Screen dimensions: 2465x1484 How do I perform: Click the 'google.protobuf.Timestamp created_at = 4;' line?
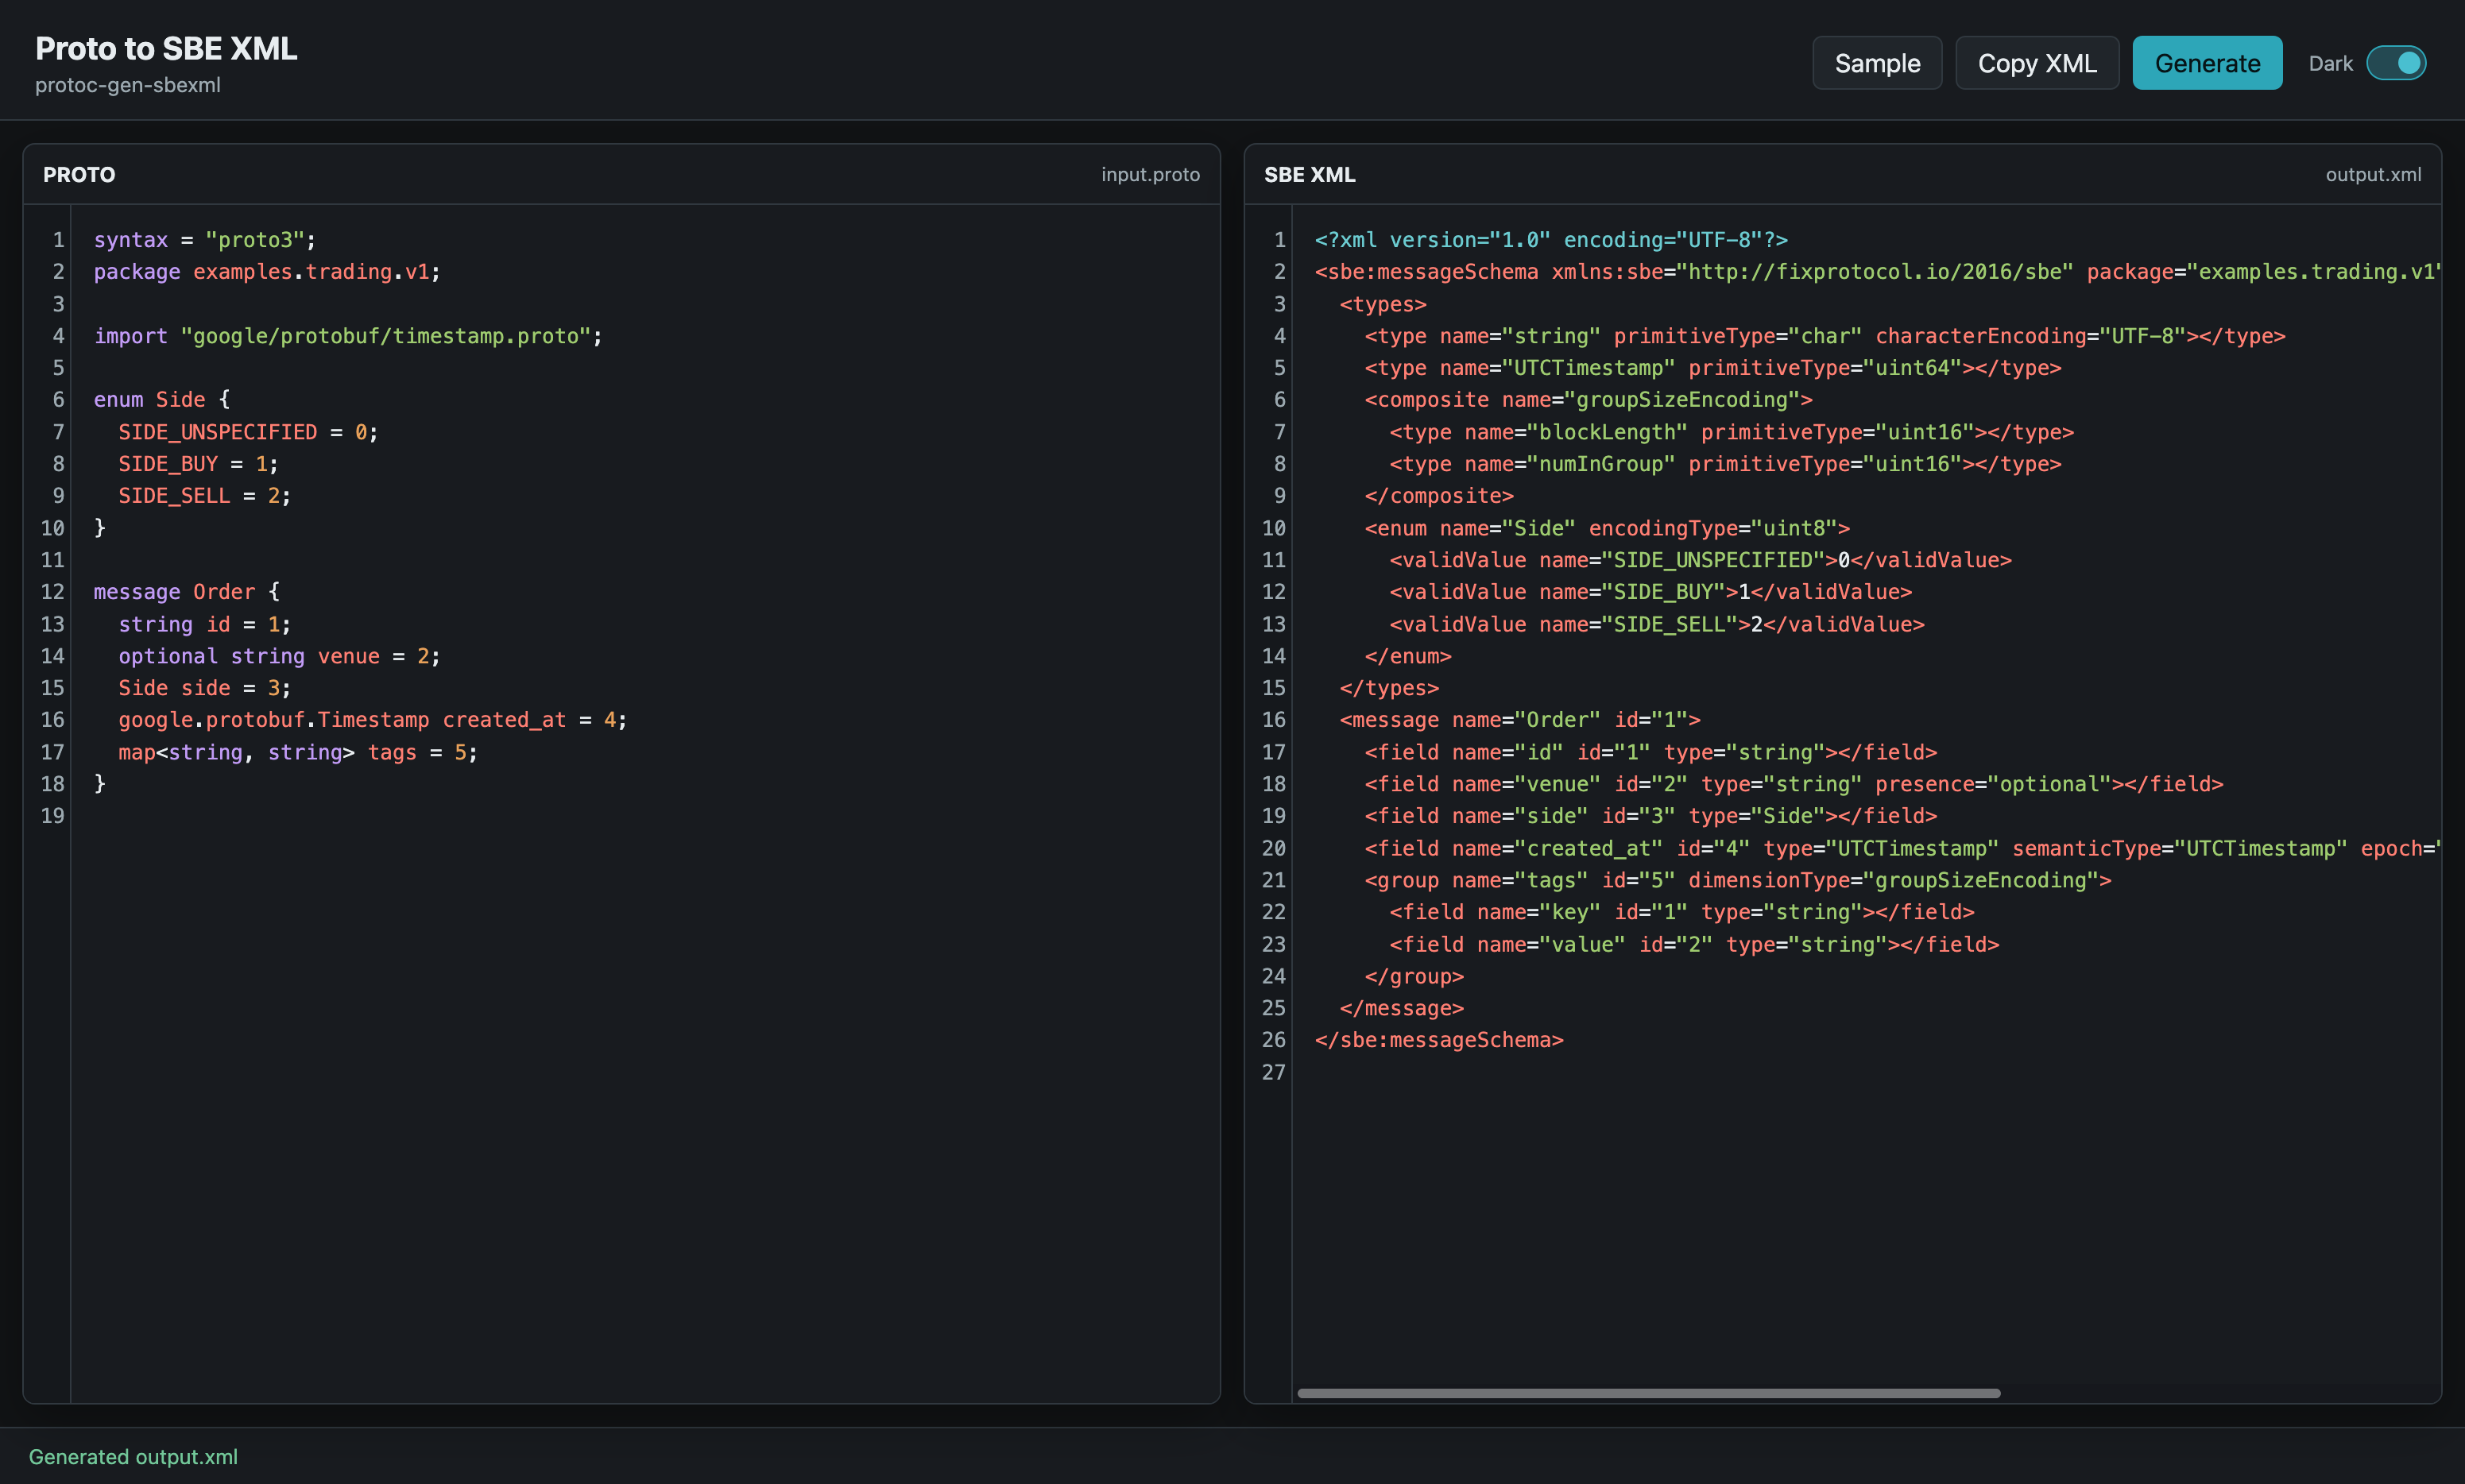pyautogui.click(x=372, y=720)
